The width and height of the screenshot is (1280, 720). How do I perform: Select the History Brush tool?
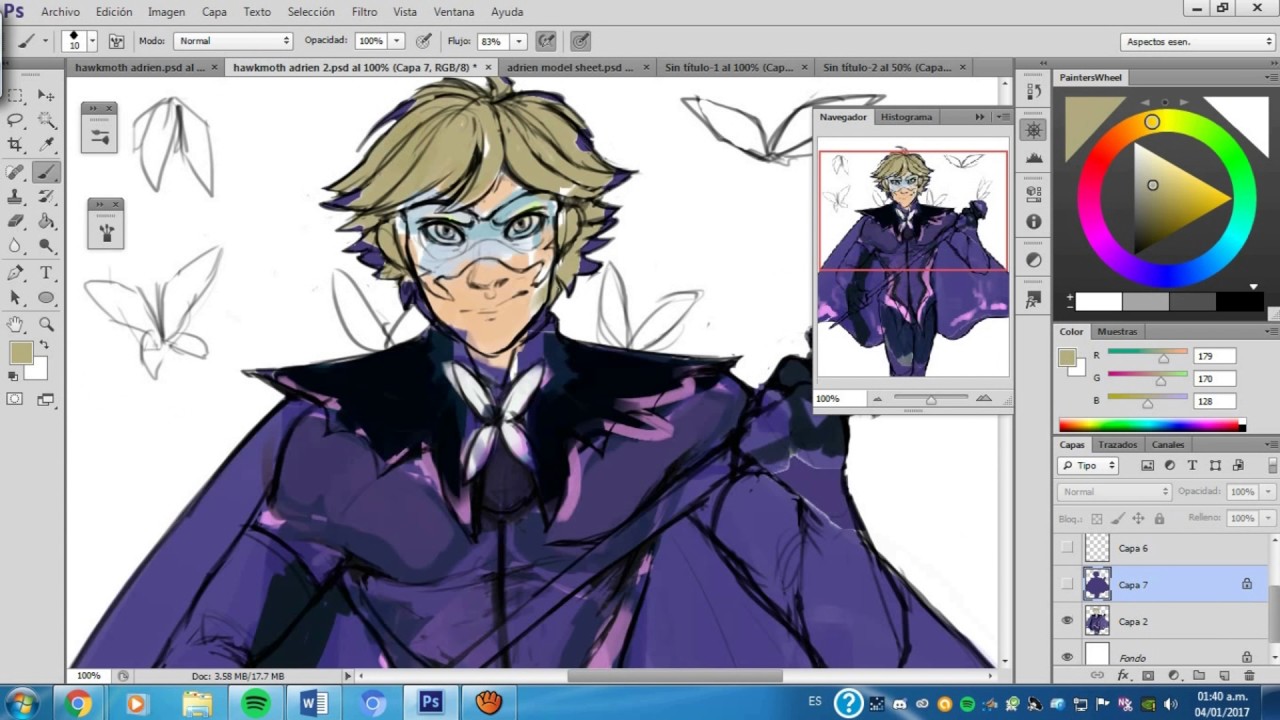(46, 197)
